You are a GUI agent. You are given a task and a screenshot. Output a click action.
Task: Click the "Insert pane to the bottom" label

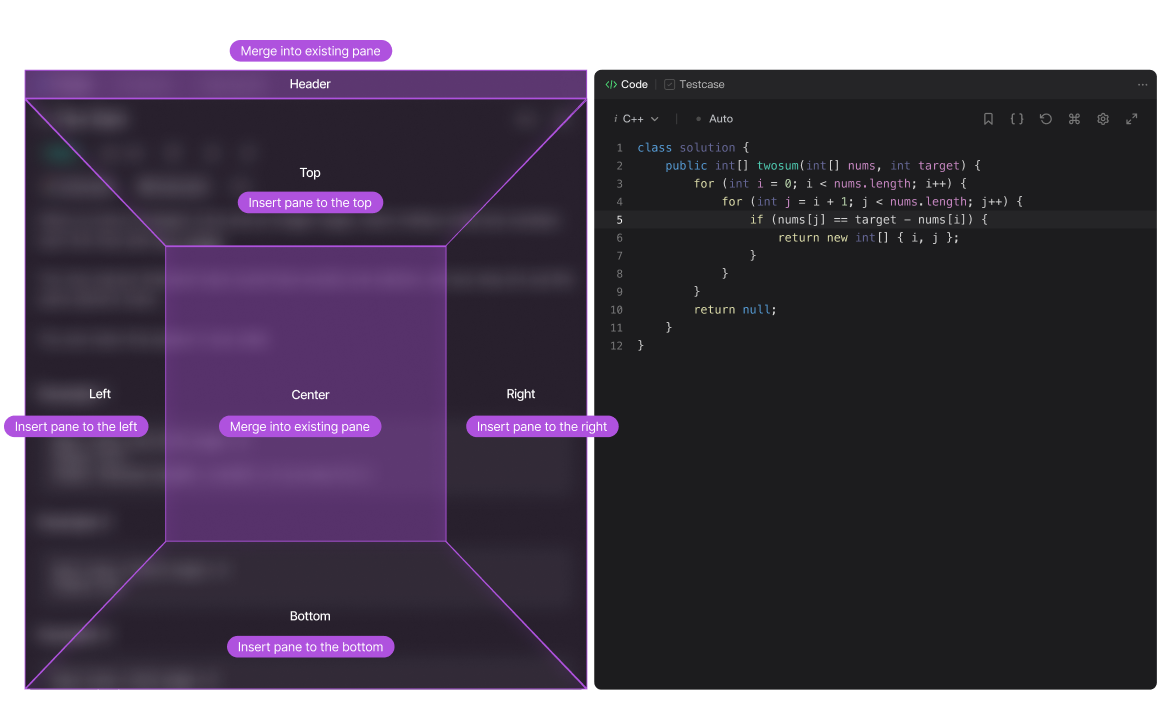pos(310,647)
